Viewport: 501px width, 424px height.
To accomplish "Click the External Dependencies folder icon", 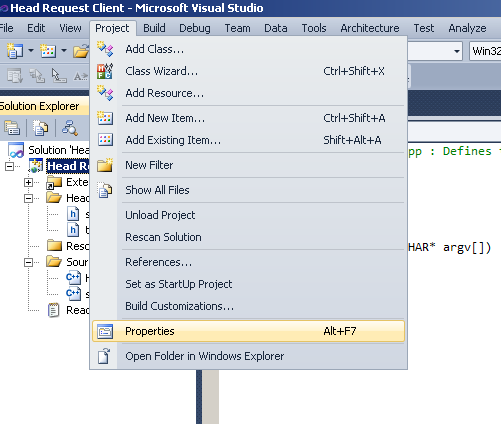I will click(54, 182).
